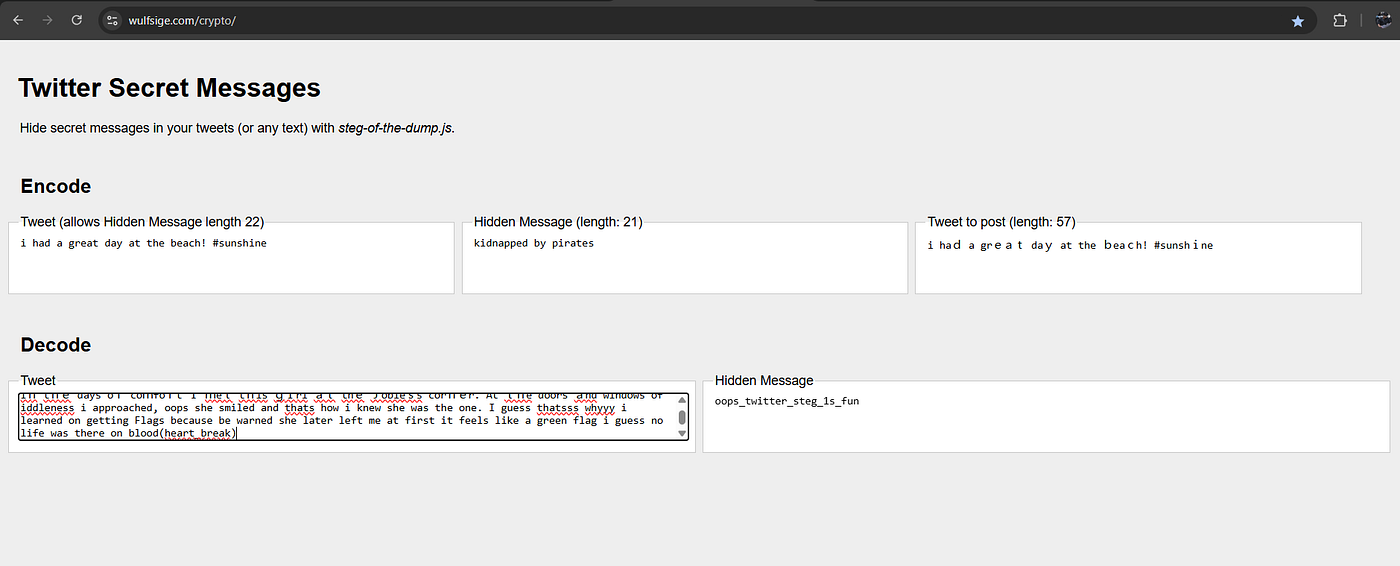Click the Decode section heading
Viewport: 1400px width, 566px height.
[x=56, y=345]
